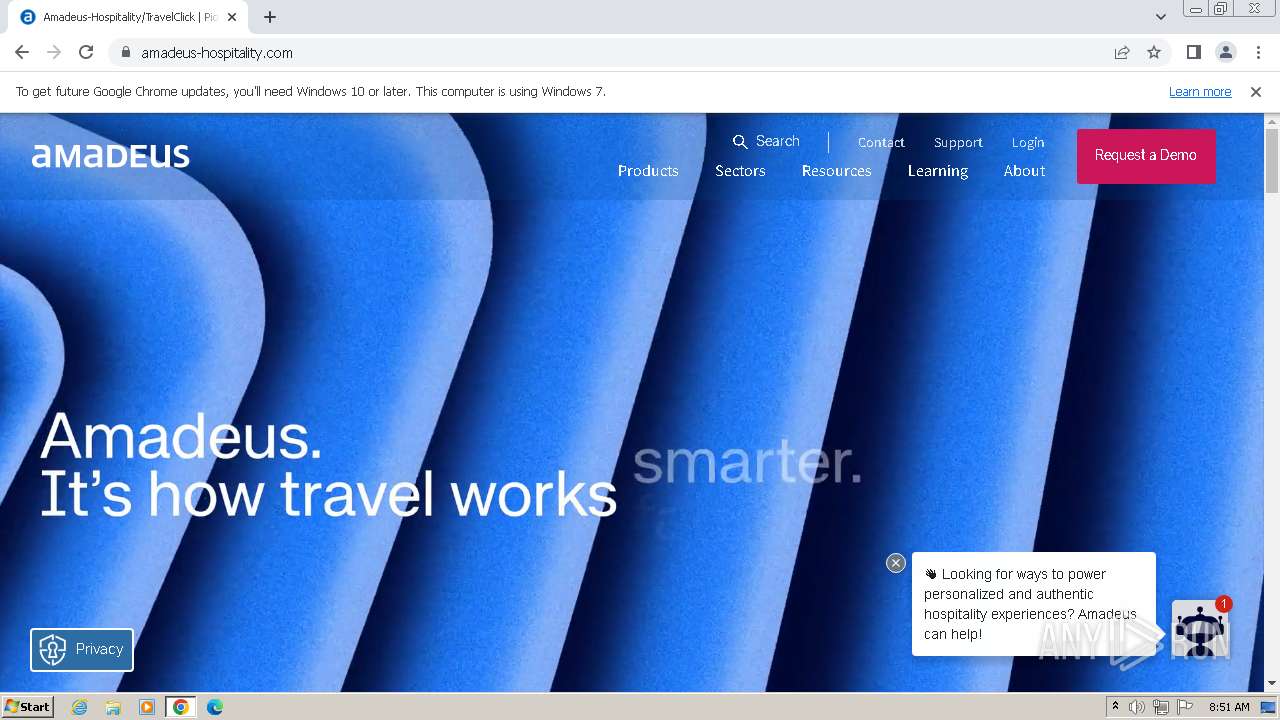Click the Chrome taskbar icon
Screen dimensions: 1280x720
click(181, 707)
